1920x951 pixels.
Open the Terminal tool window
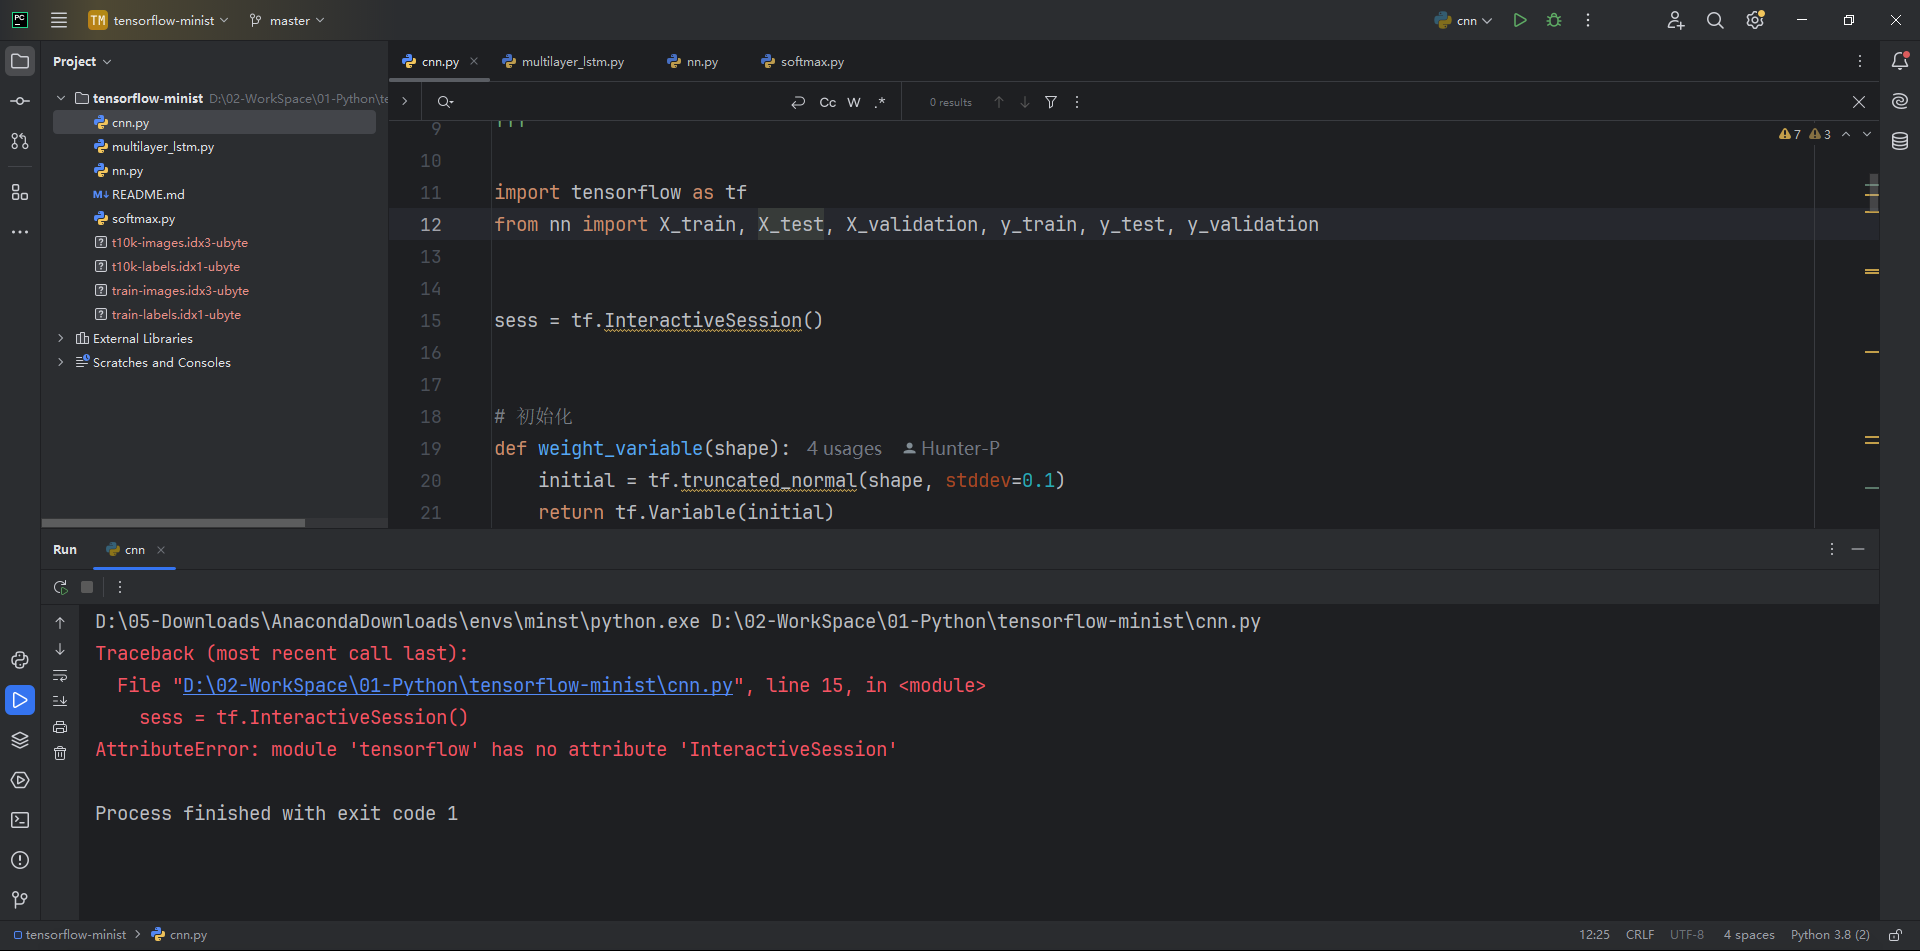(20, 820)
